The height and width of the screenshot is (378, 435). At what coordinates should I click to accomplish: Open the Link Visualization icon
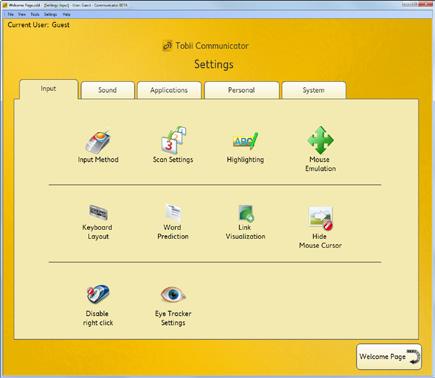pos(246,213)
